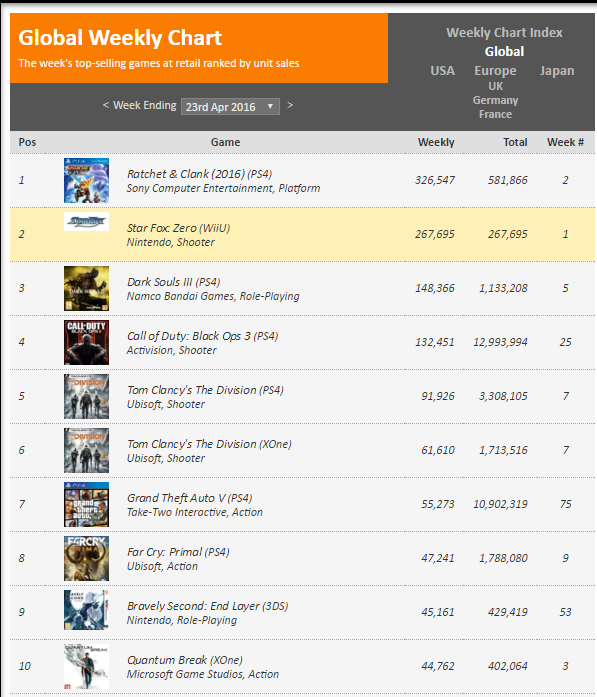The width and height of the screenshot is (597, 697).
Task: Click the Bravely Second cover image
Action: [x=86, y=610]
